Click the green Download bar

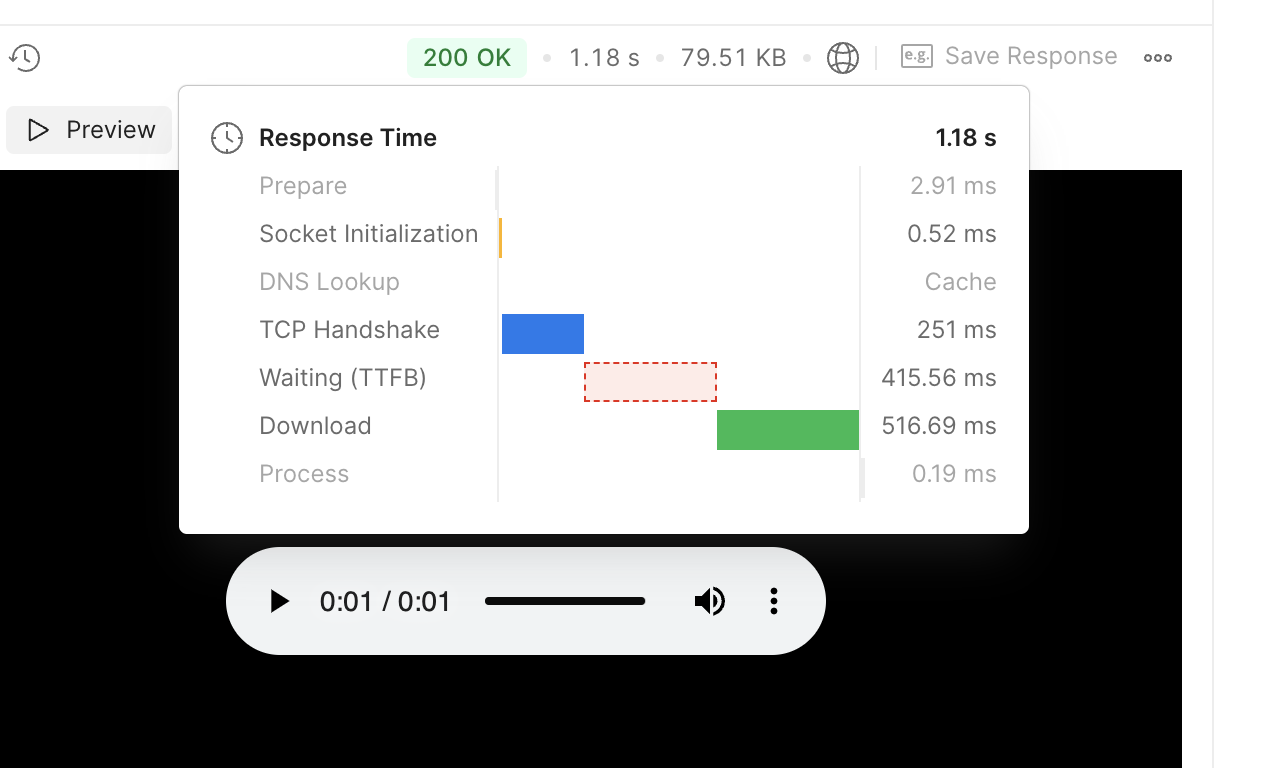pyautogui.click(x=788, y=430)
